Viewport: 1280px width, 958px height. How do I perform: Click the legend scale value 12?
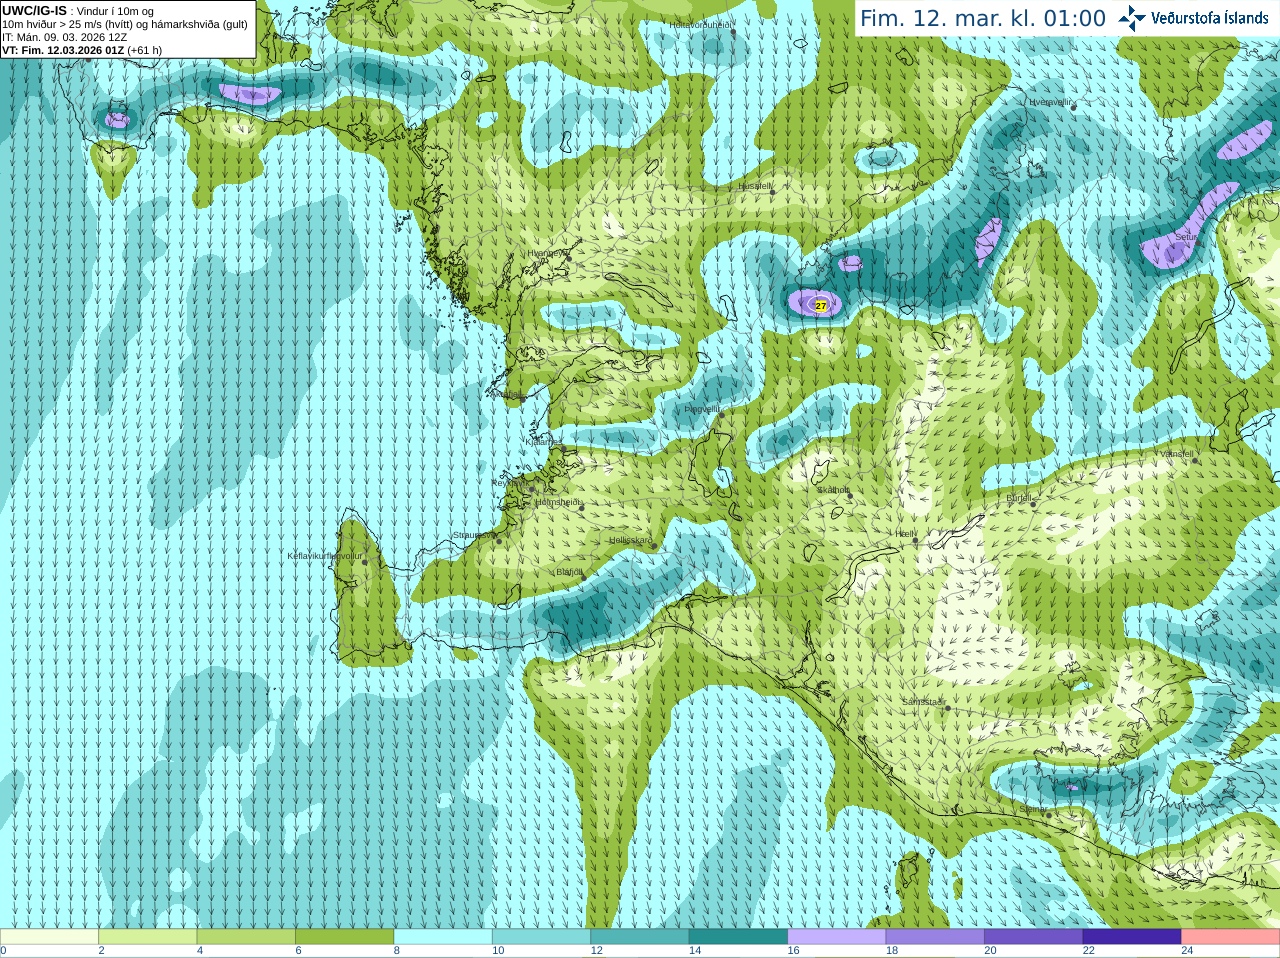(x=596, y=951)
